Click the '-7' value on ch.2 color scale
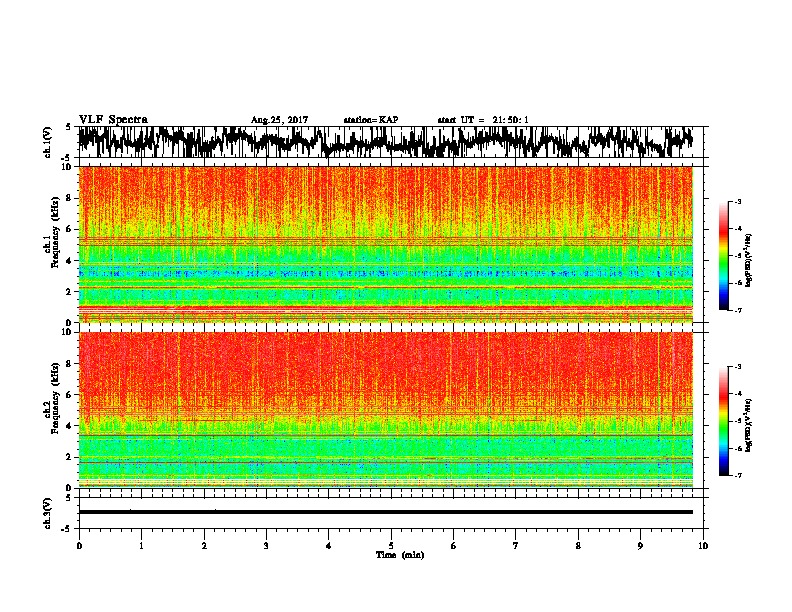792x612 pixels. (738, 476)
